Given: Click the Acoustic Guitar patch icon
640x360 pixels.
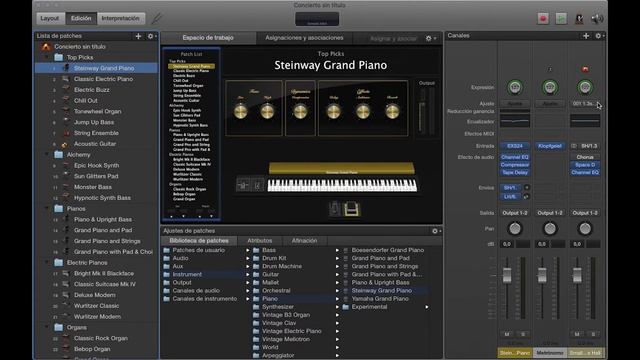Looking at the screenshot, I should click(x=64, y=144).
